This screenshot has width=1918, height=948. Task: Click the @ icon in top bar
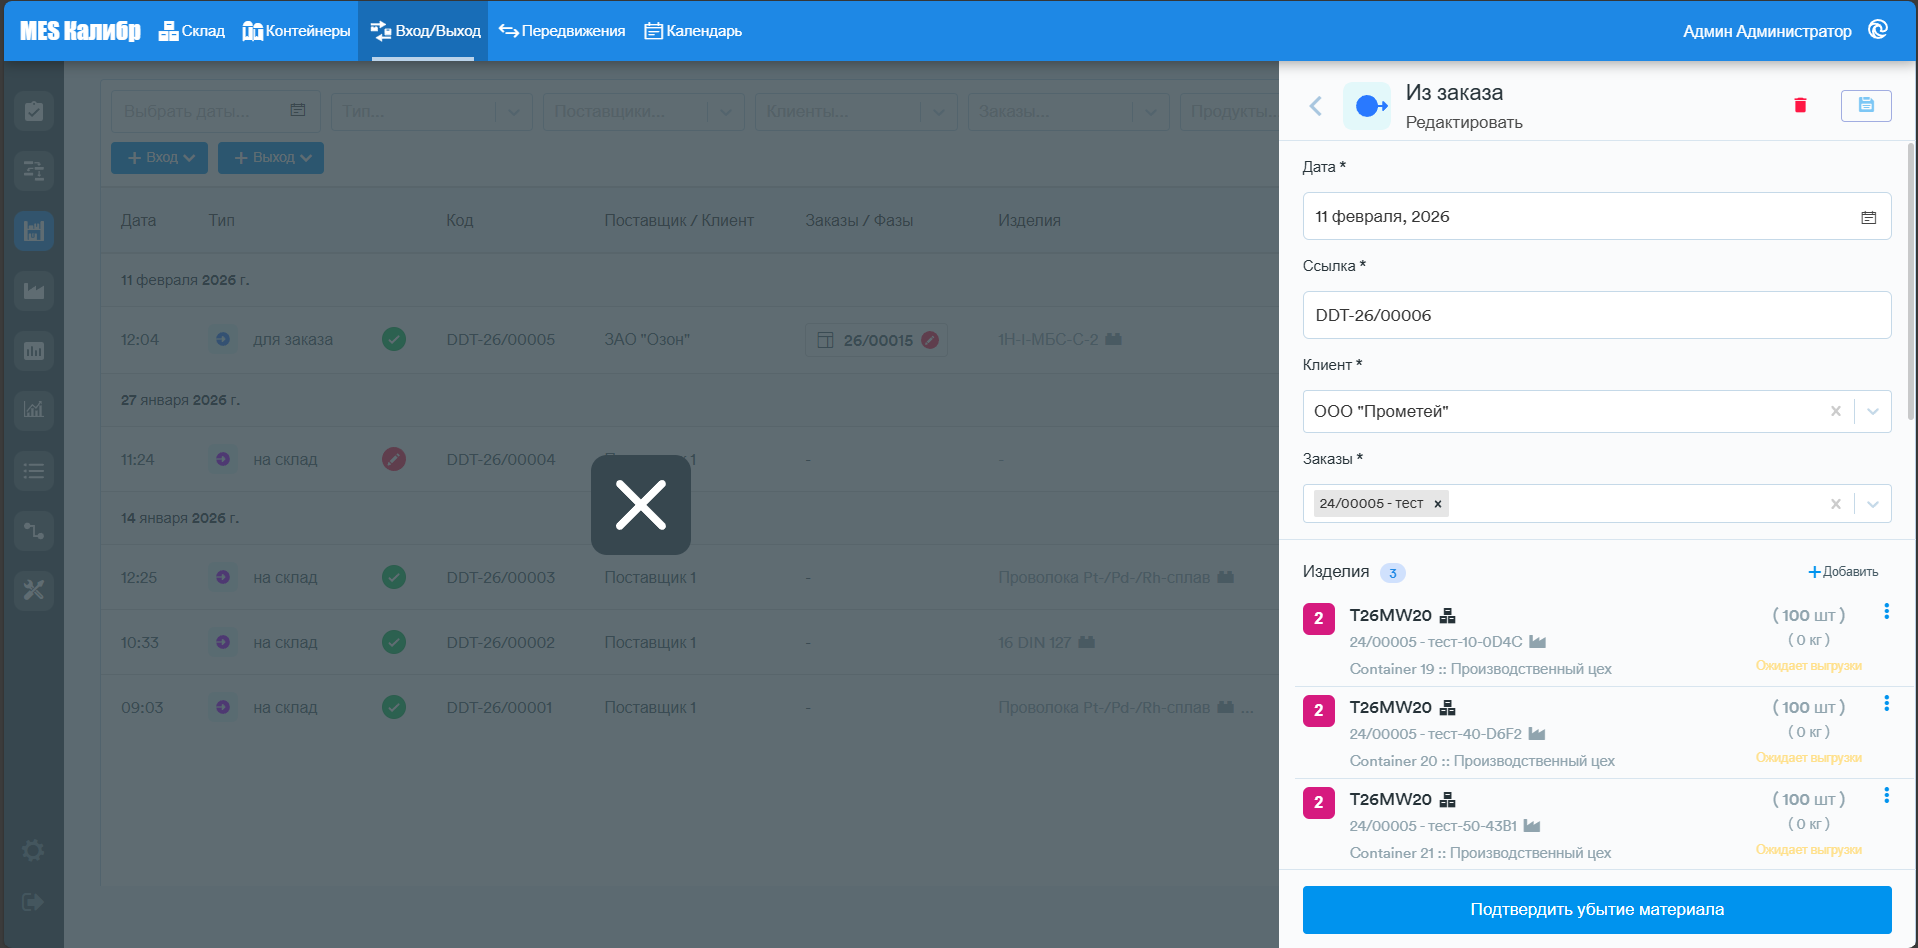[x=1878, y=30]
